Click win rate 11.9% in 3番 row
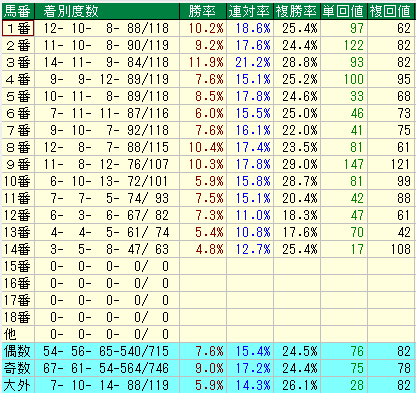 coord(206,62)
